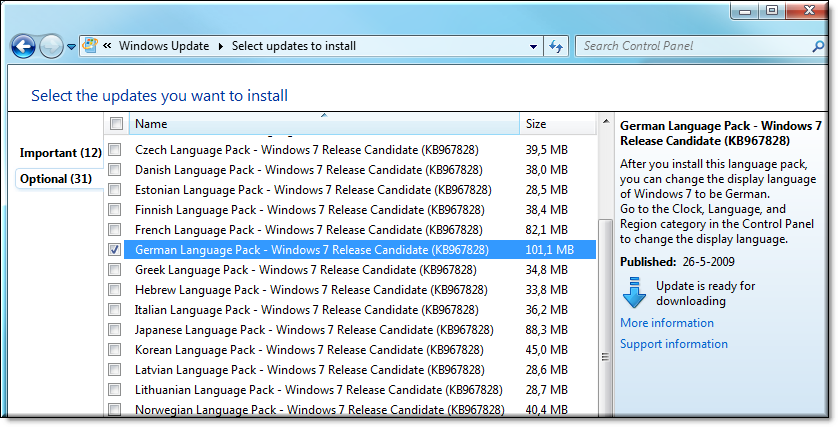
Task: Click the search magnifier icon
Action: coord(818,46)
